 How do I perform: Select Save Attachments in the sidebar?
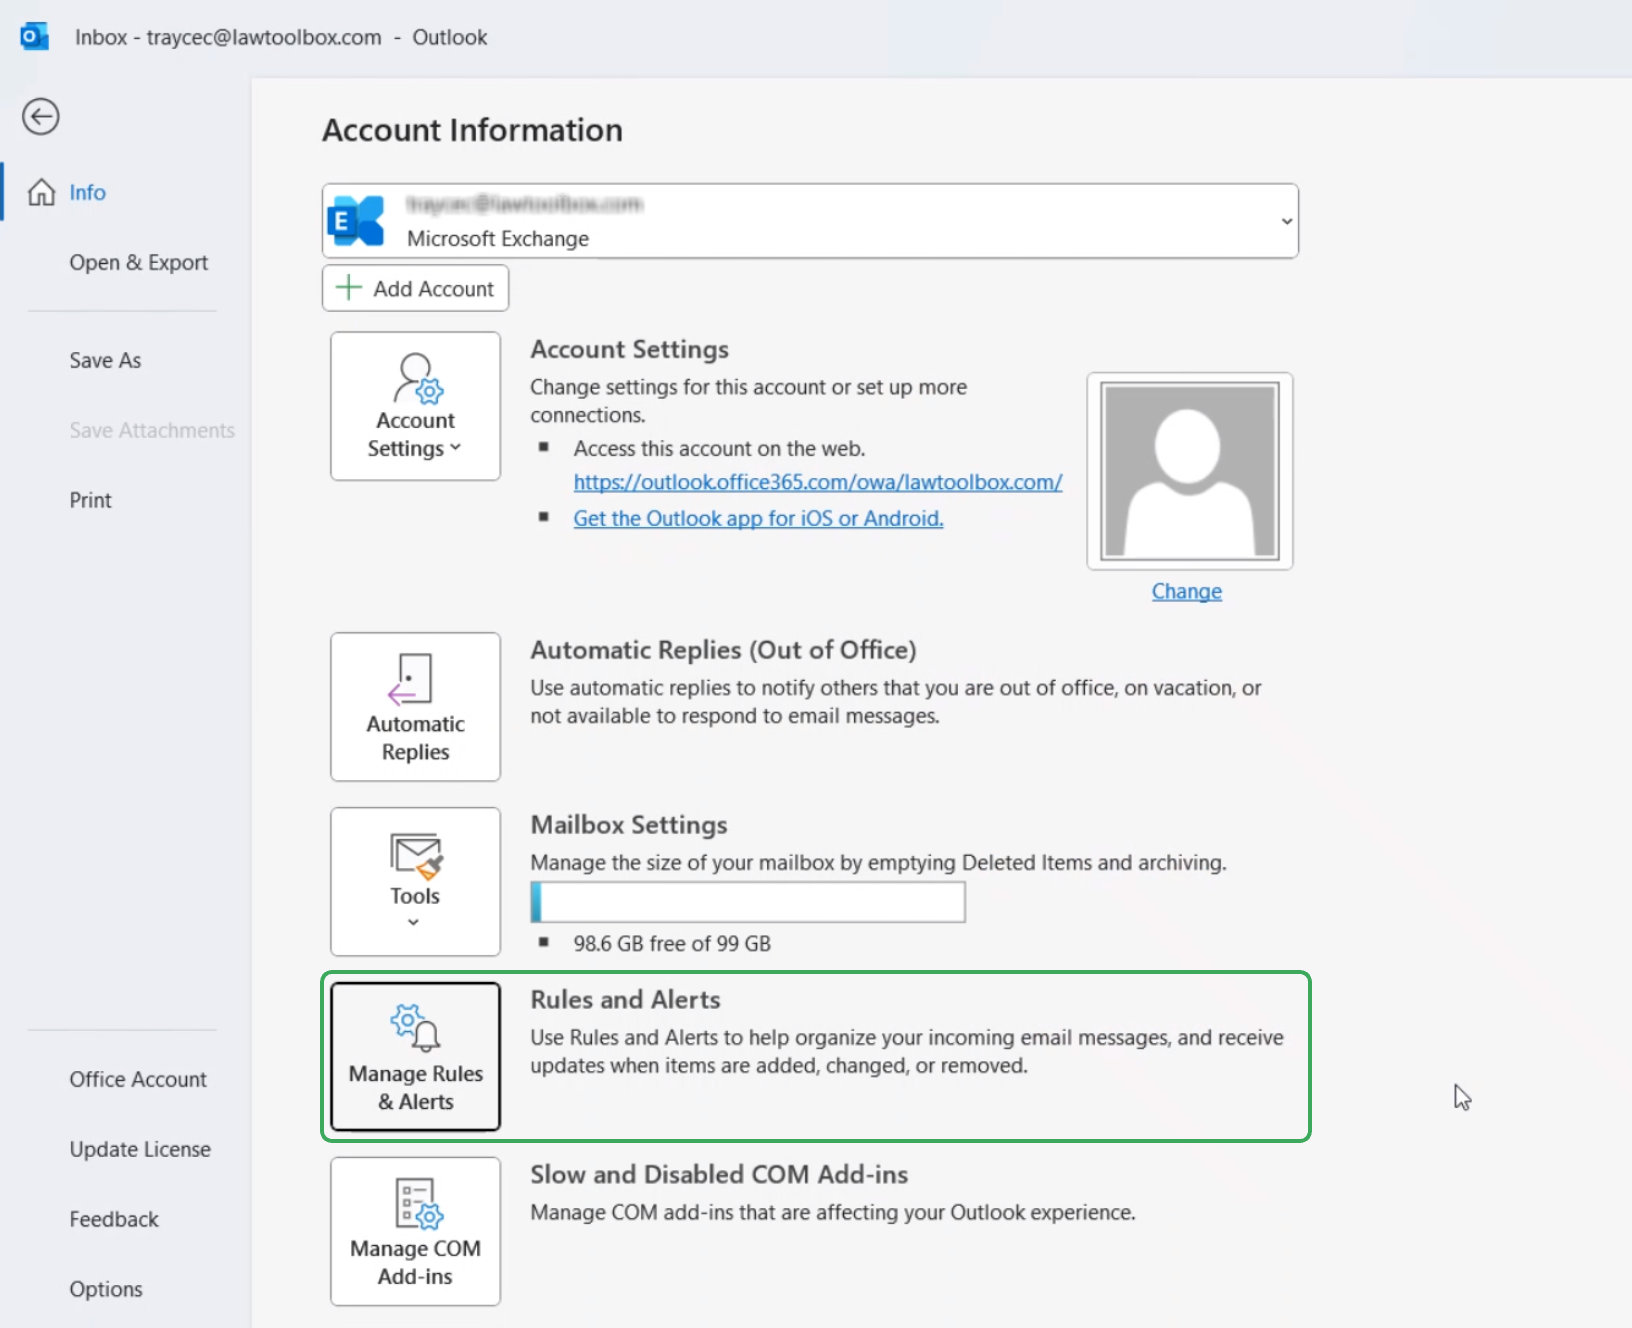(152, 430)
